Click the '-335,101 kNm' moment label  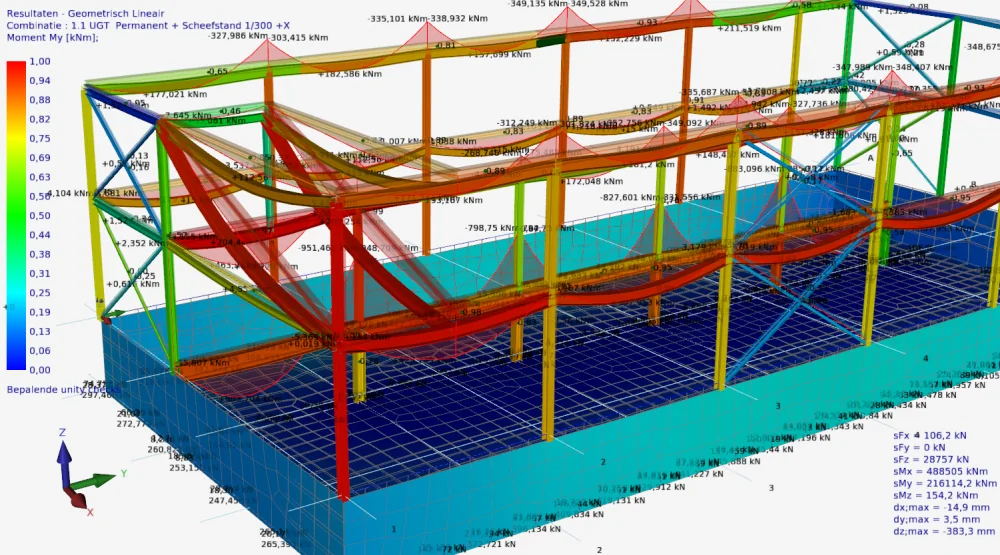pos(397,18)
